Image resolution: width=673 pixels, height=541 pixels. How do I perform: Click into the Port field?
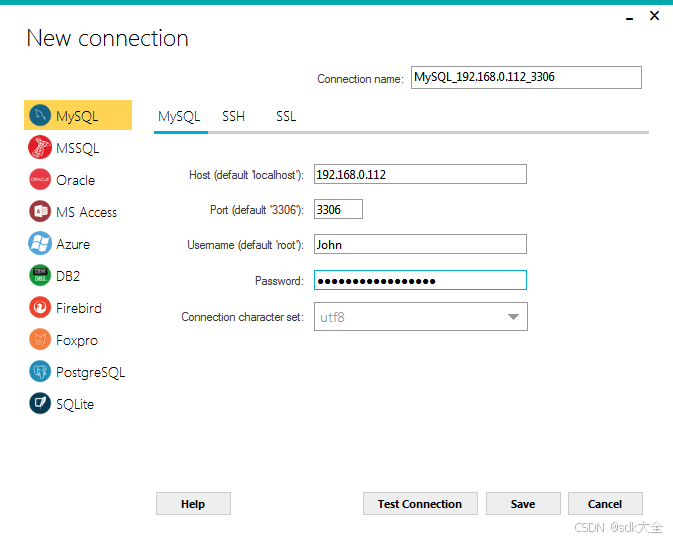[x=338, y=209]
